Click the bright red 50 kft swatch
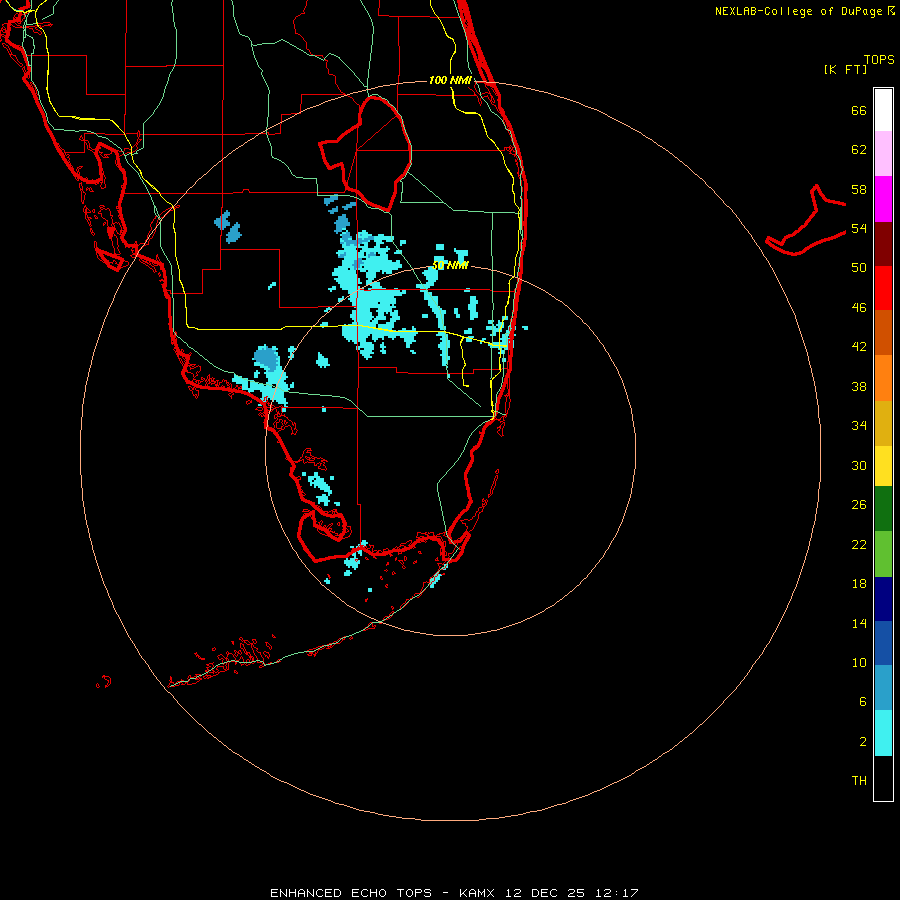 tap(883, 288)
